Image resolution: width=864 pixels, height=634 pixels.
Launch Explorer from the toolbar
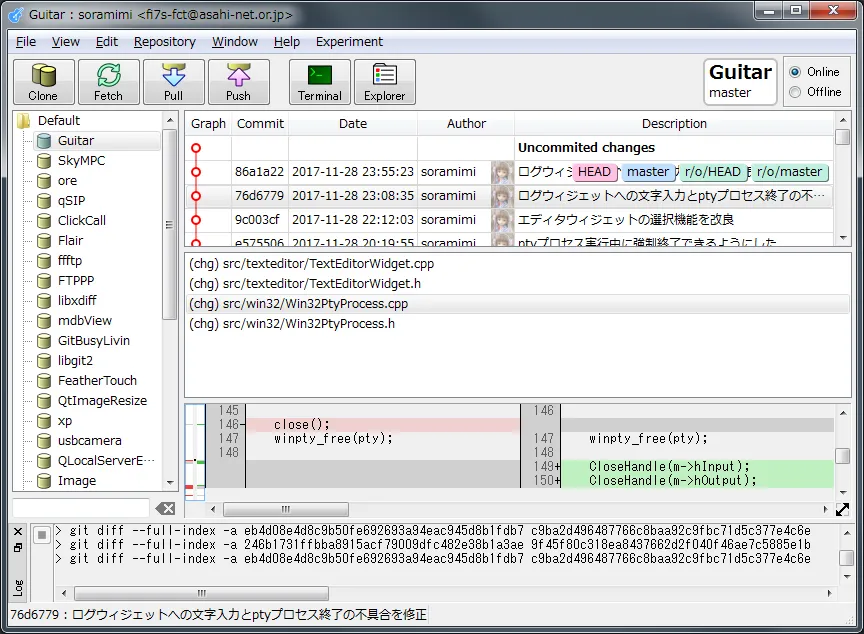[x=384, y=82]
